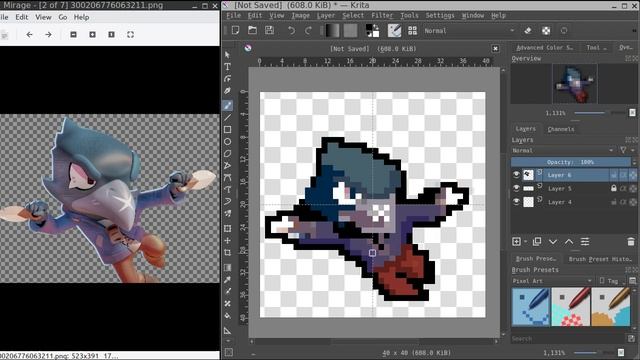The image size is (640, 360).
Task: Open foreground/background color swatch
Action: [x=372, y=31]
